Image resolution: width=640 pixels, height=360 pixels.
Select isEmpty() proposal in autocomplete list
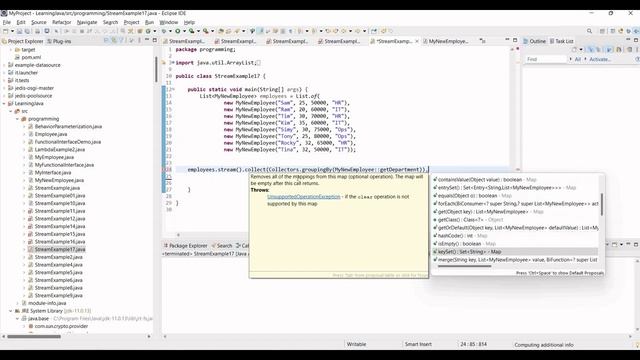click(515, 244)
